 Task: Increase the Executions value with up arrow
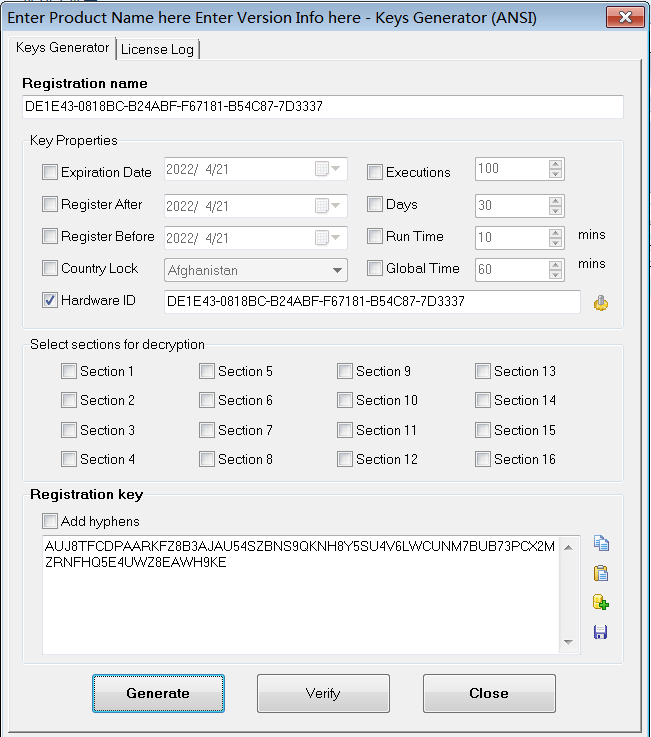tap(556, 165)
